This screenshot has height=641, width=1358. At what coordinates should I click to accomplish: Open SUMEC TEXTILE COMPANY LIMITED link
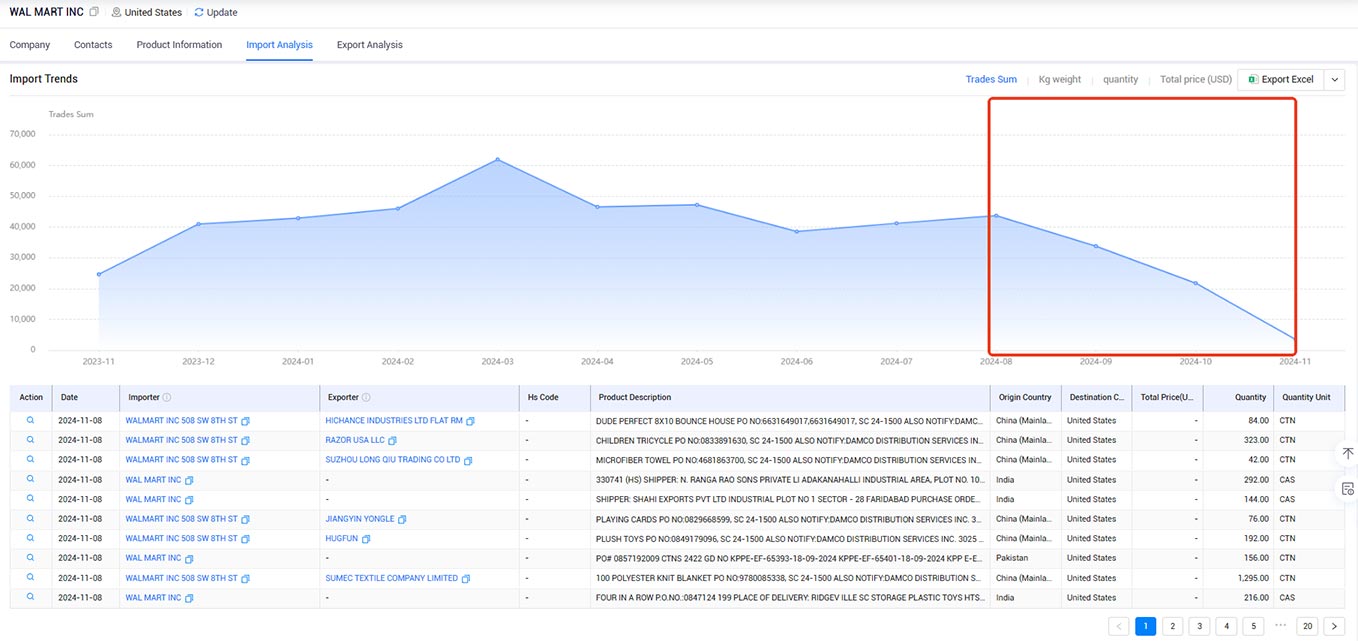391,578
